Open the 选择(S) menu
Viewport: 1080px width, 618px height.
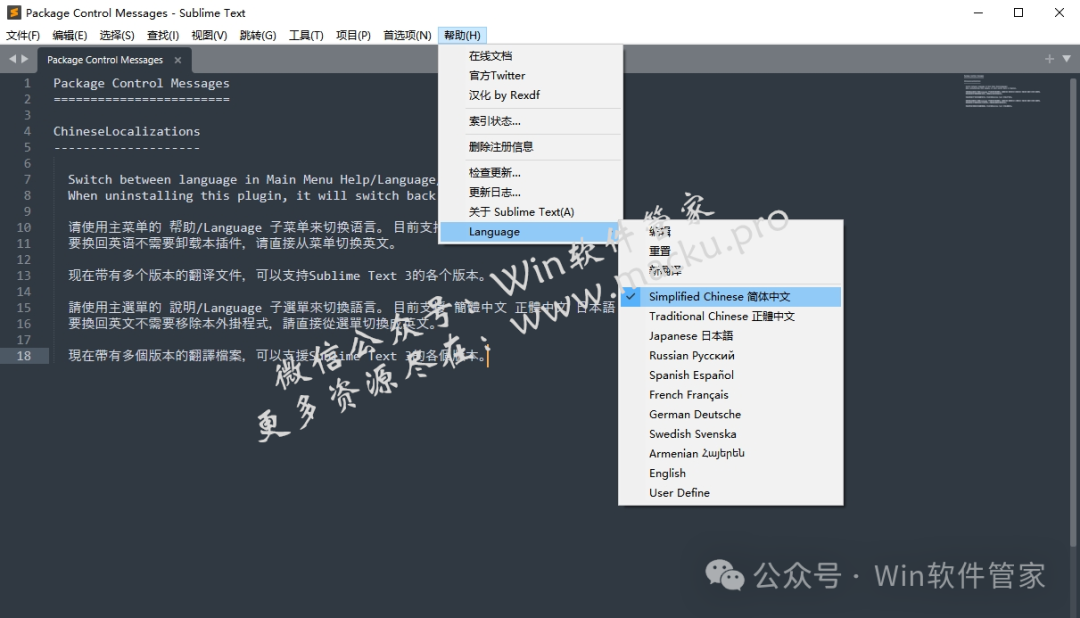click(x=116, y=35)
